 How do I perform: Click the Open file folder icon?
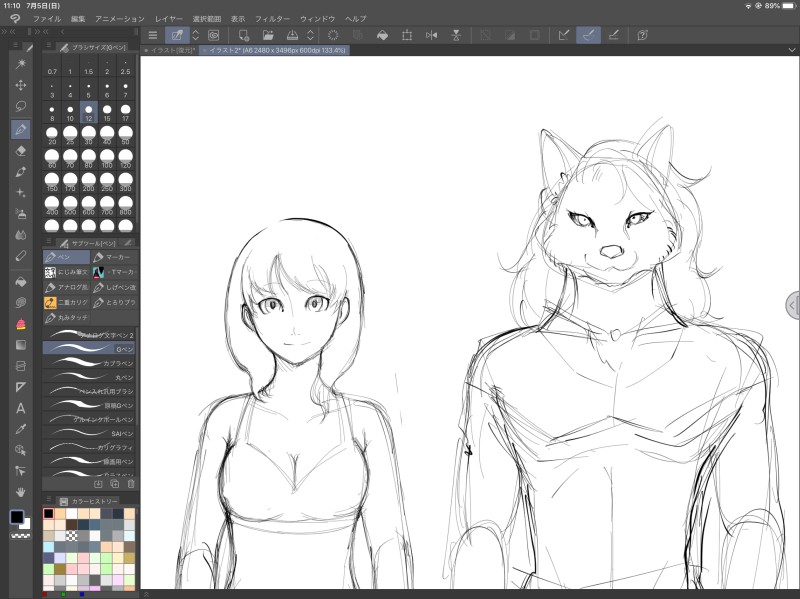267,35
